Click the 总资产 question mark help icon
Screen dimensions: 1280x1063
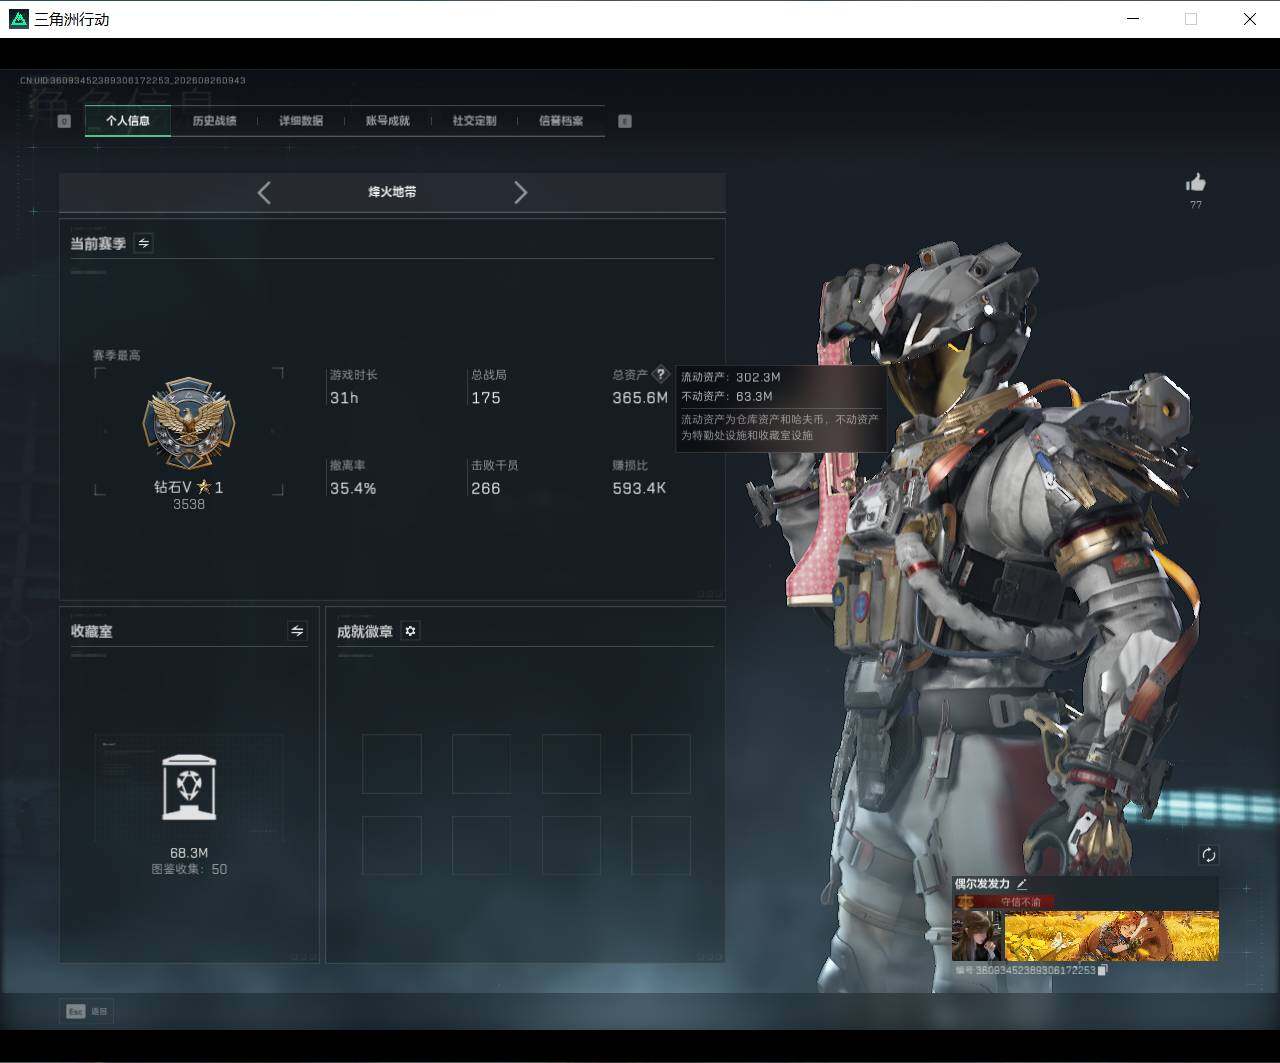point(660,374)
